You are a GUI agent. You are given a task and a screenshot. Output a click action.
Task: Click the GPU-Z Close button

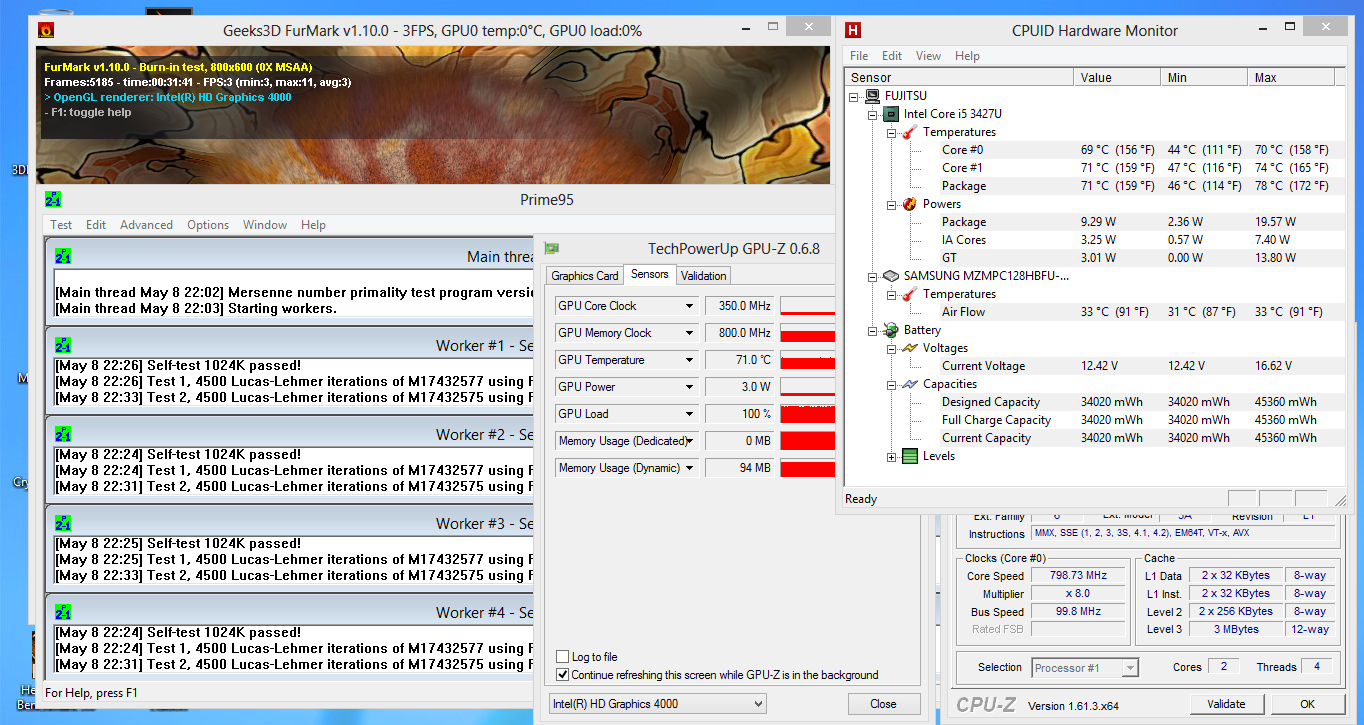click(883, 704)
